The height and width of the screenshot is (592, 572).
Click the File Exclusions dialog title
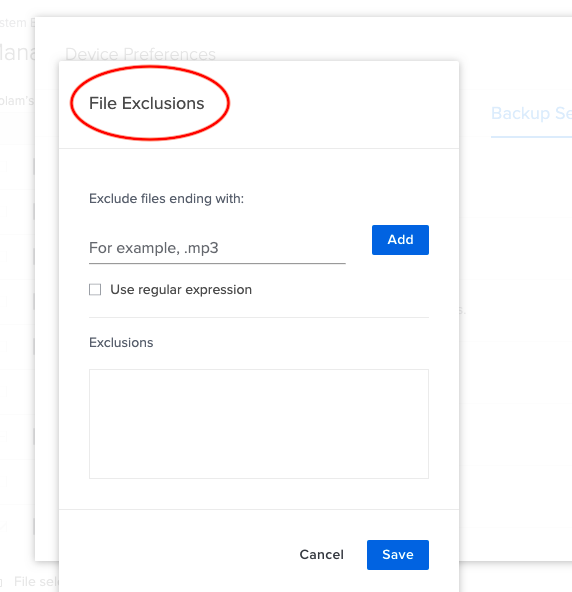point(146,103)
